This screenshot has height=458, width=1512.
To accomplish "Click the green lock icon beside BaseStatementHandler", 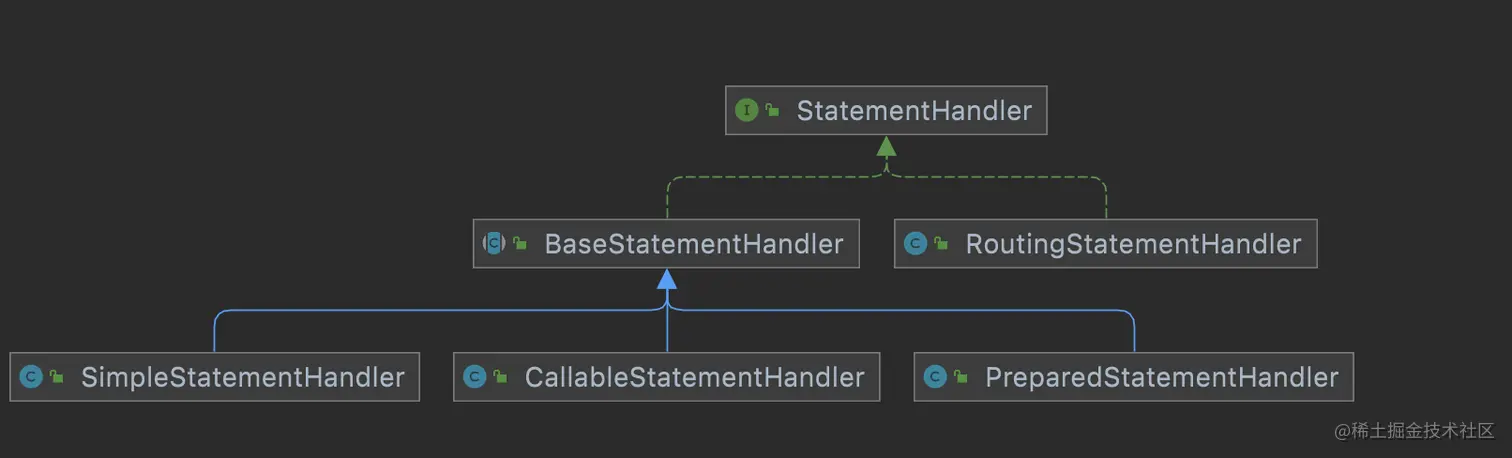I will (520, 244).
